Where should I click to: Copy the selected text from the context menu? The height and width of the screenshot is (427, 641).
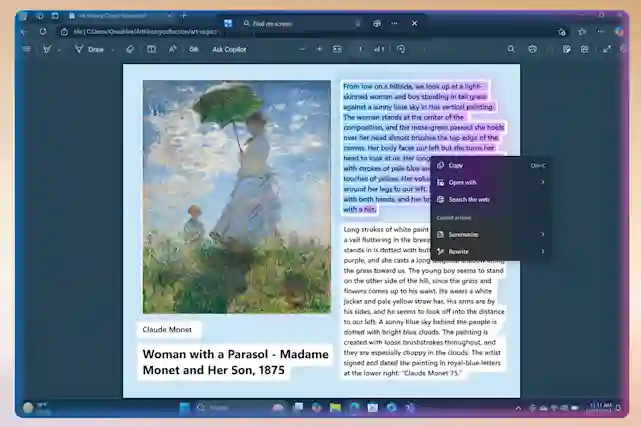491,165
